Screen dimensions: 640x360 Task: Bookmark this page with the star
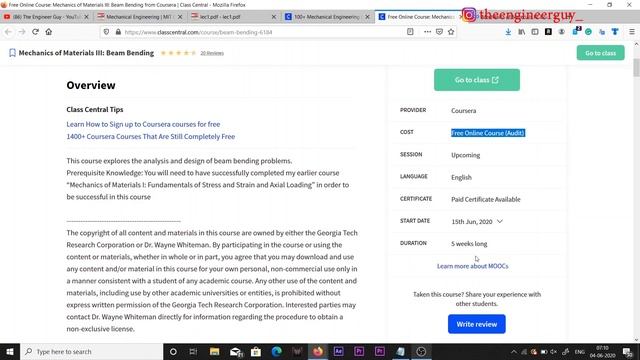[x=451, y=32]
